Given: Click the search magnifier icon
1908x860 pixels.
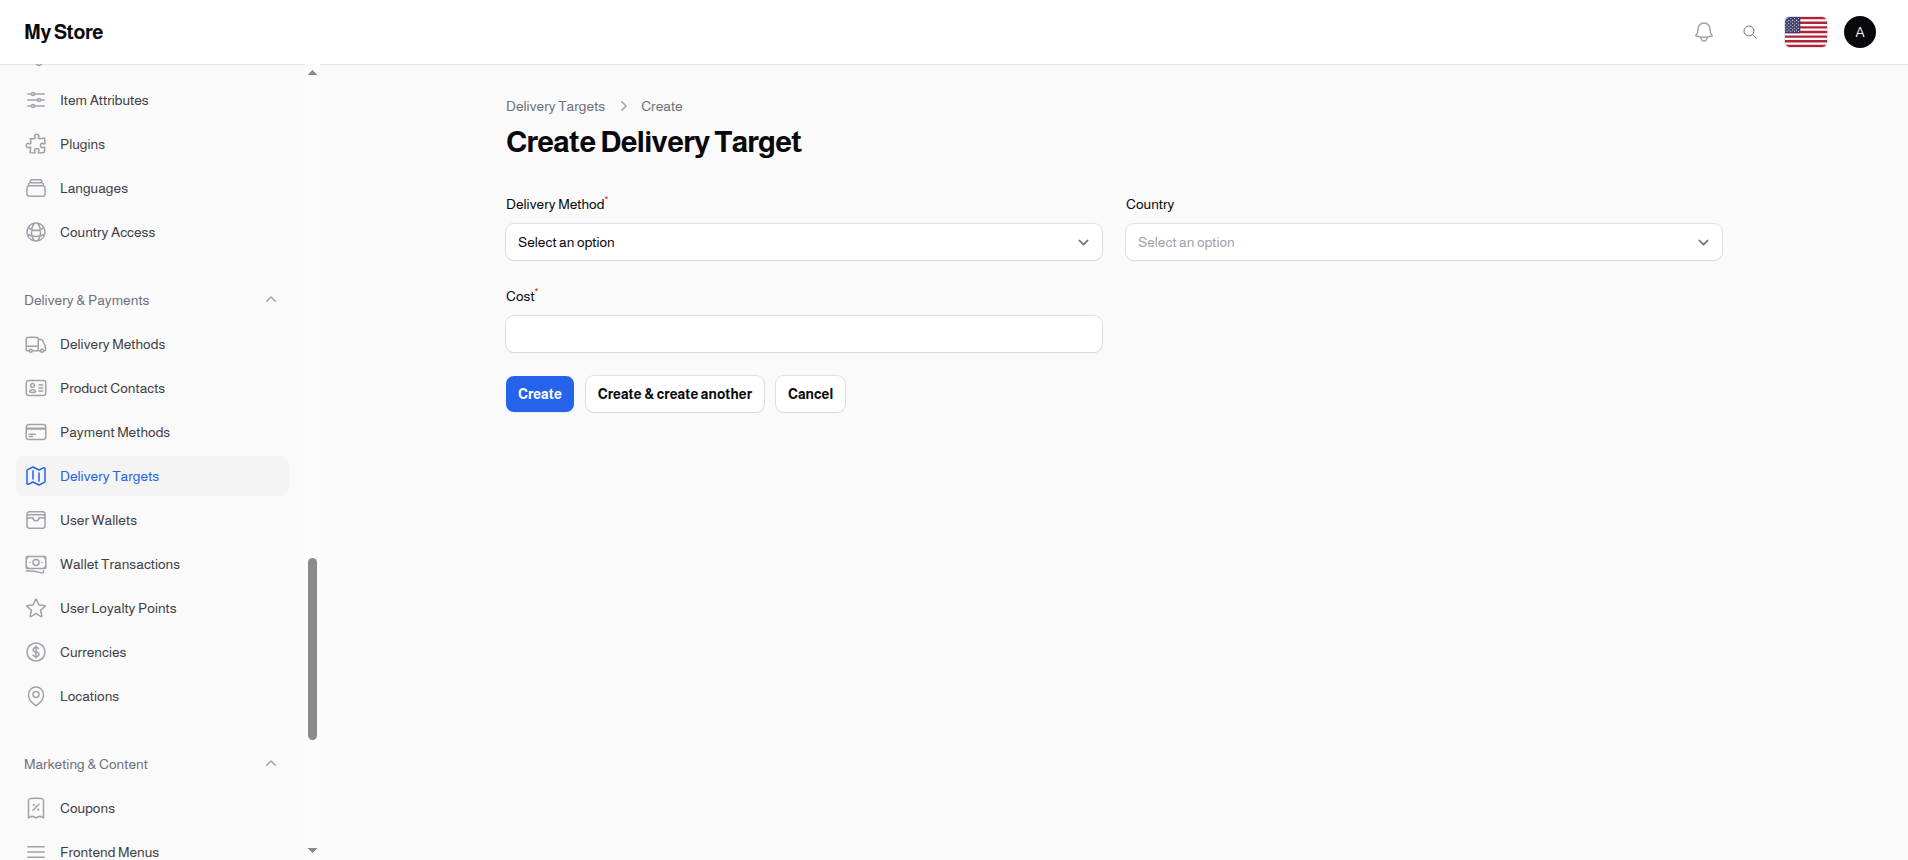Looking at the screenshot, I should [1750, 31].
